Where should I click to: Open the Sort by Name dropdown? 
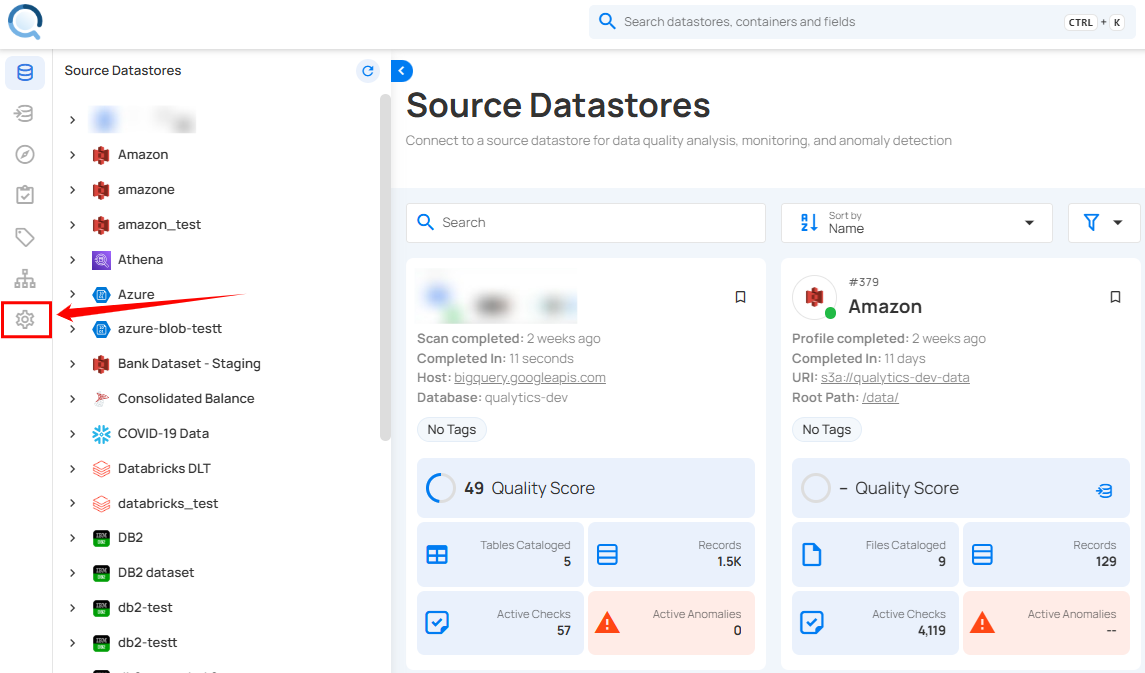point(916,223)
